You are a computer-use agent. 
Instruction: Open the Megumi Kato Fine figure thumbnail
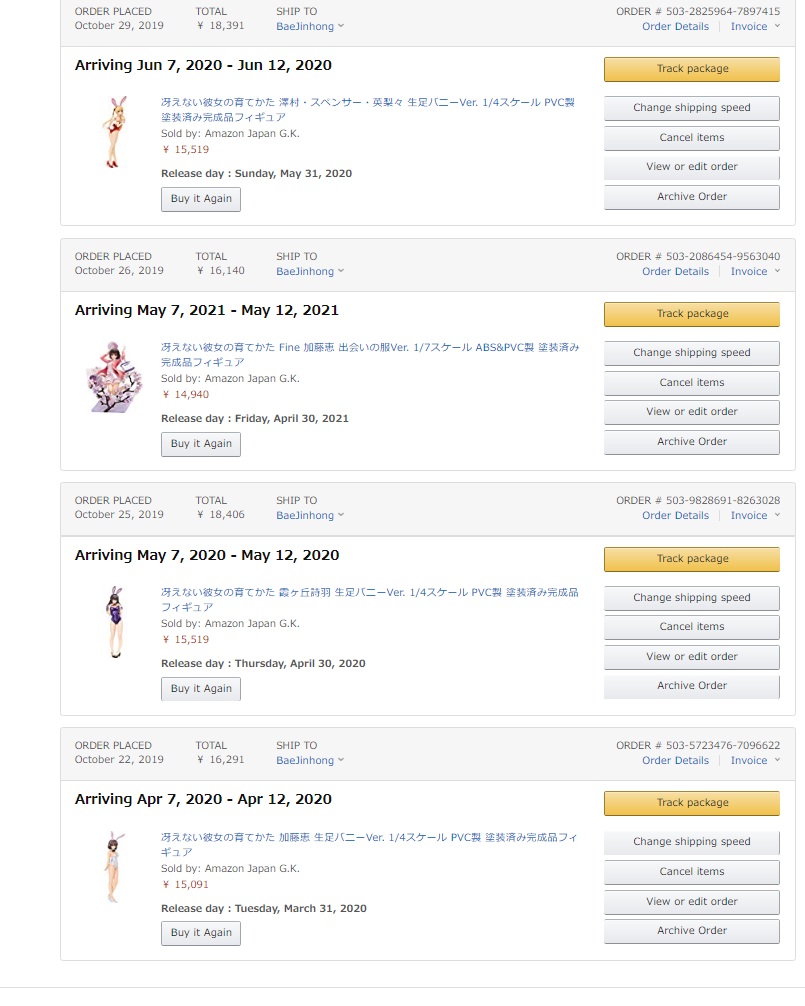114,377
